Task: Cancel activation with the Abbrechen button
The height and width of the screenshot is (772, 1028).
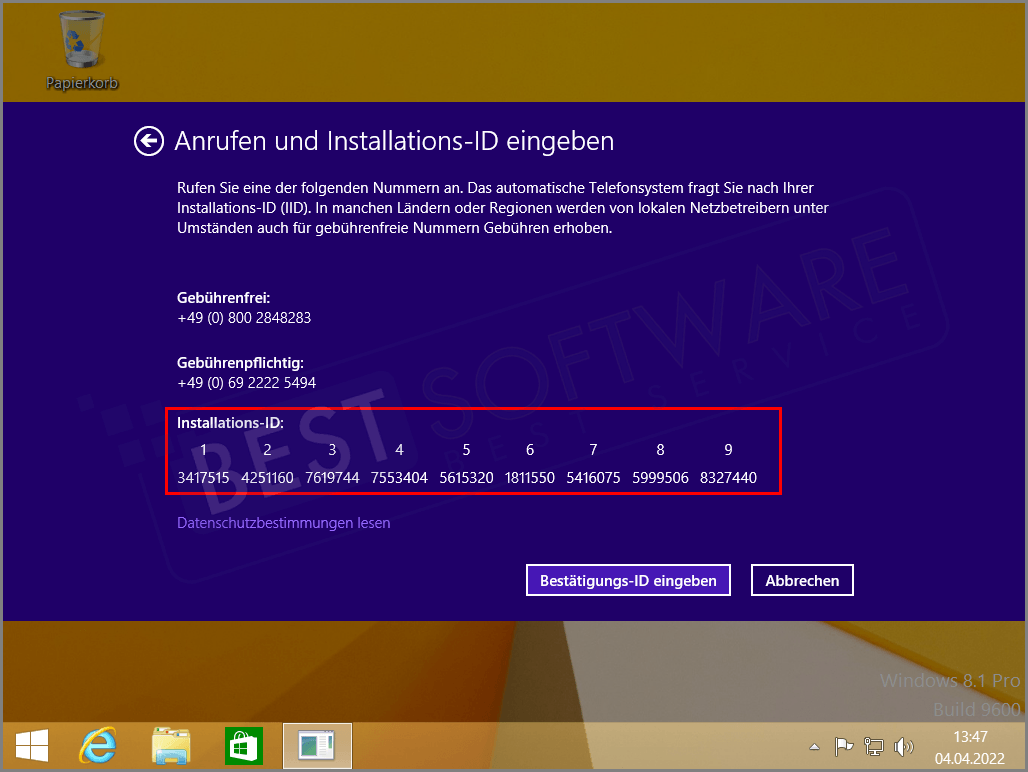Action: pyautogui.click(x=801, y=580)
